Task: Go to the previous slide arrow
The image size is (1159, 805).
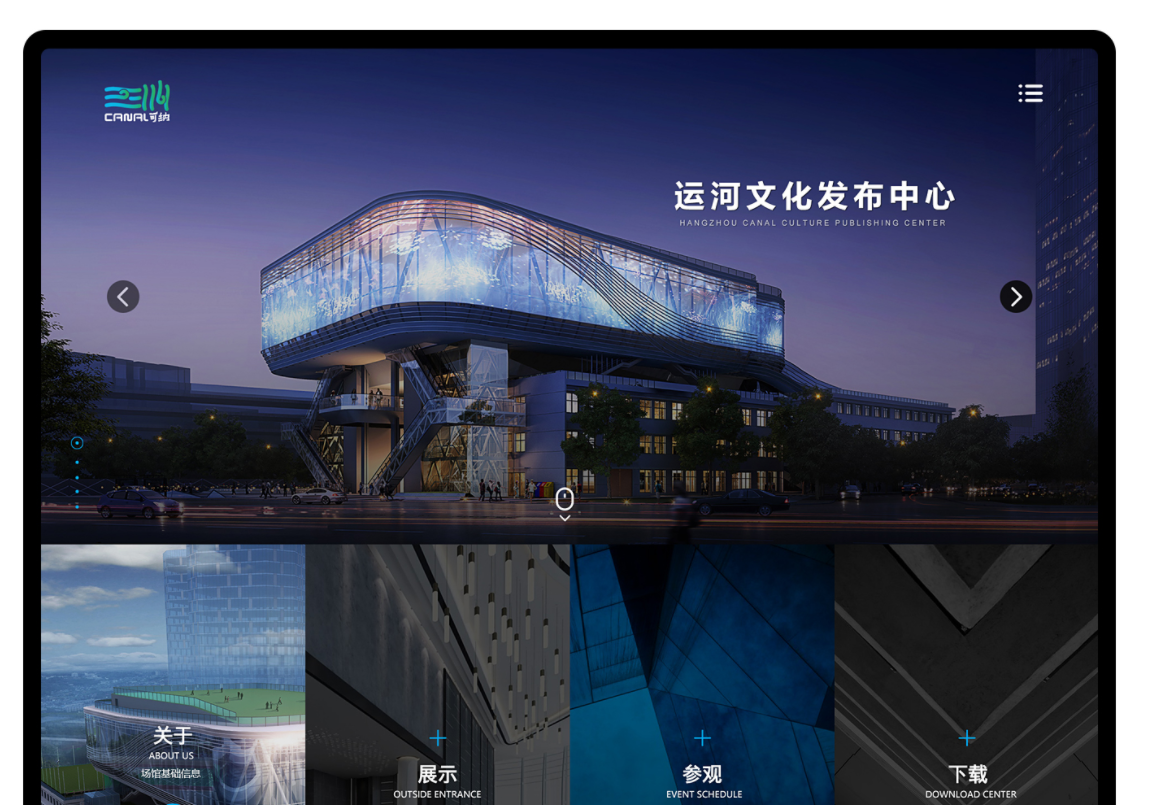Action: (x=123, y=297)
